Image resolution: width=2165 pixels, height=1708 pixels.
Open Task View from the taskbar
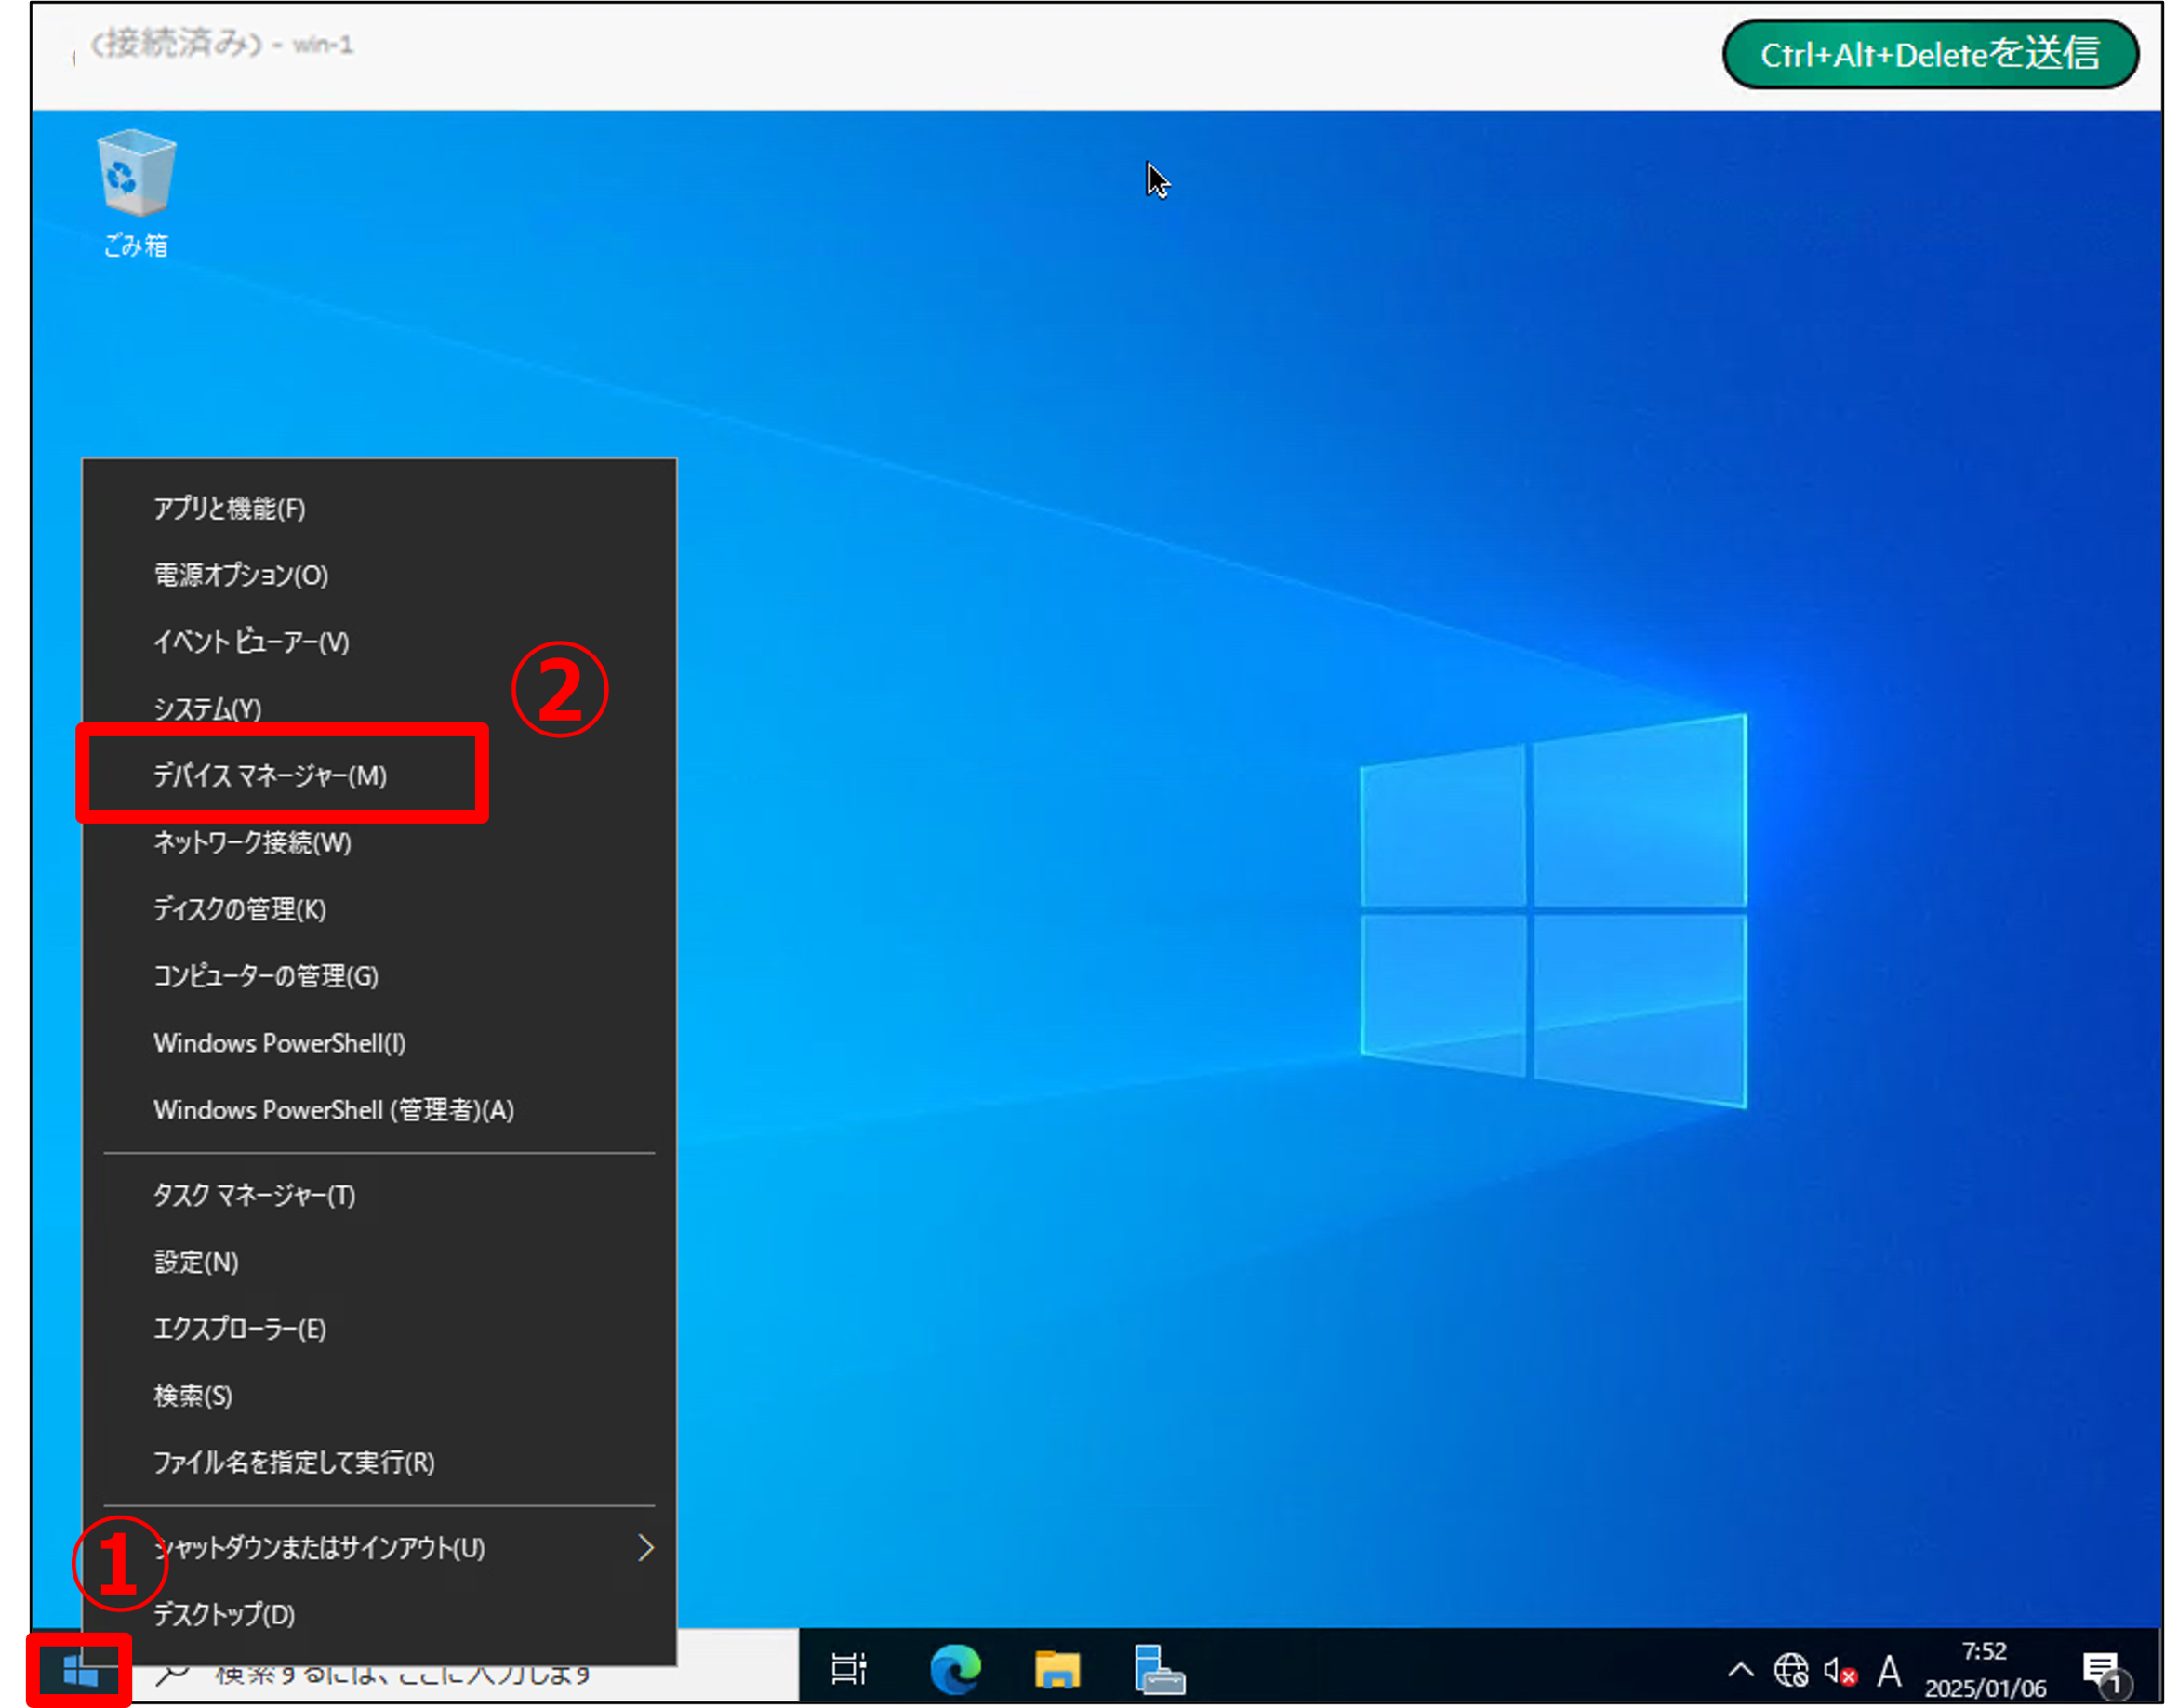pyautogui.click(x=848, y=1669)
